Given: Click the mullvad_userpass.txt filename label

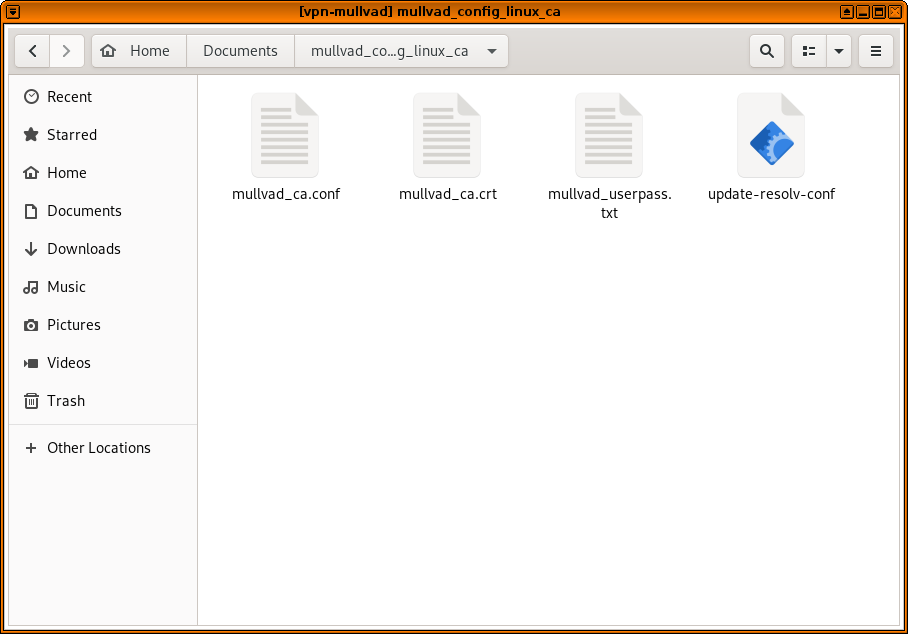Looking at the screenshot, I should [609, 203].
